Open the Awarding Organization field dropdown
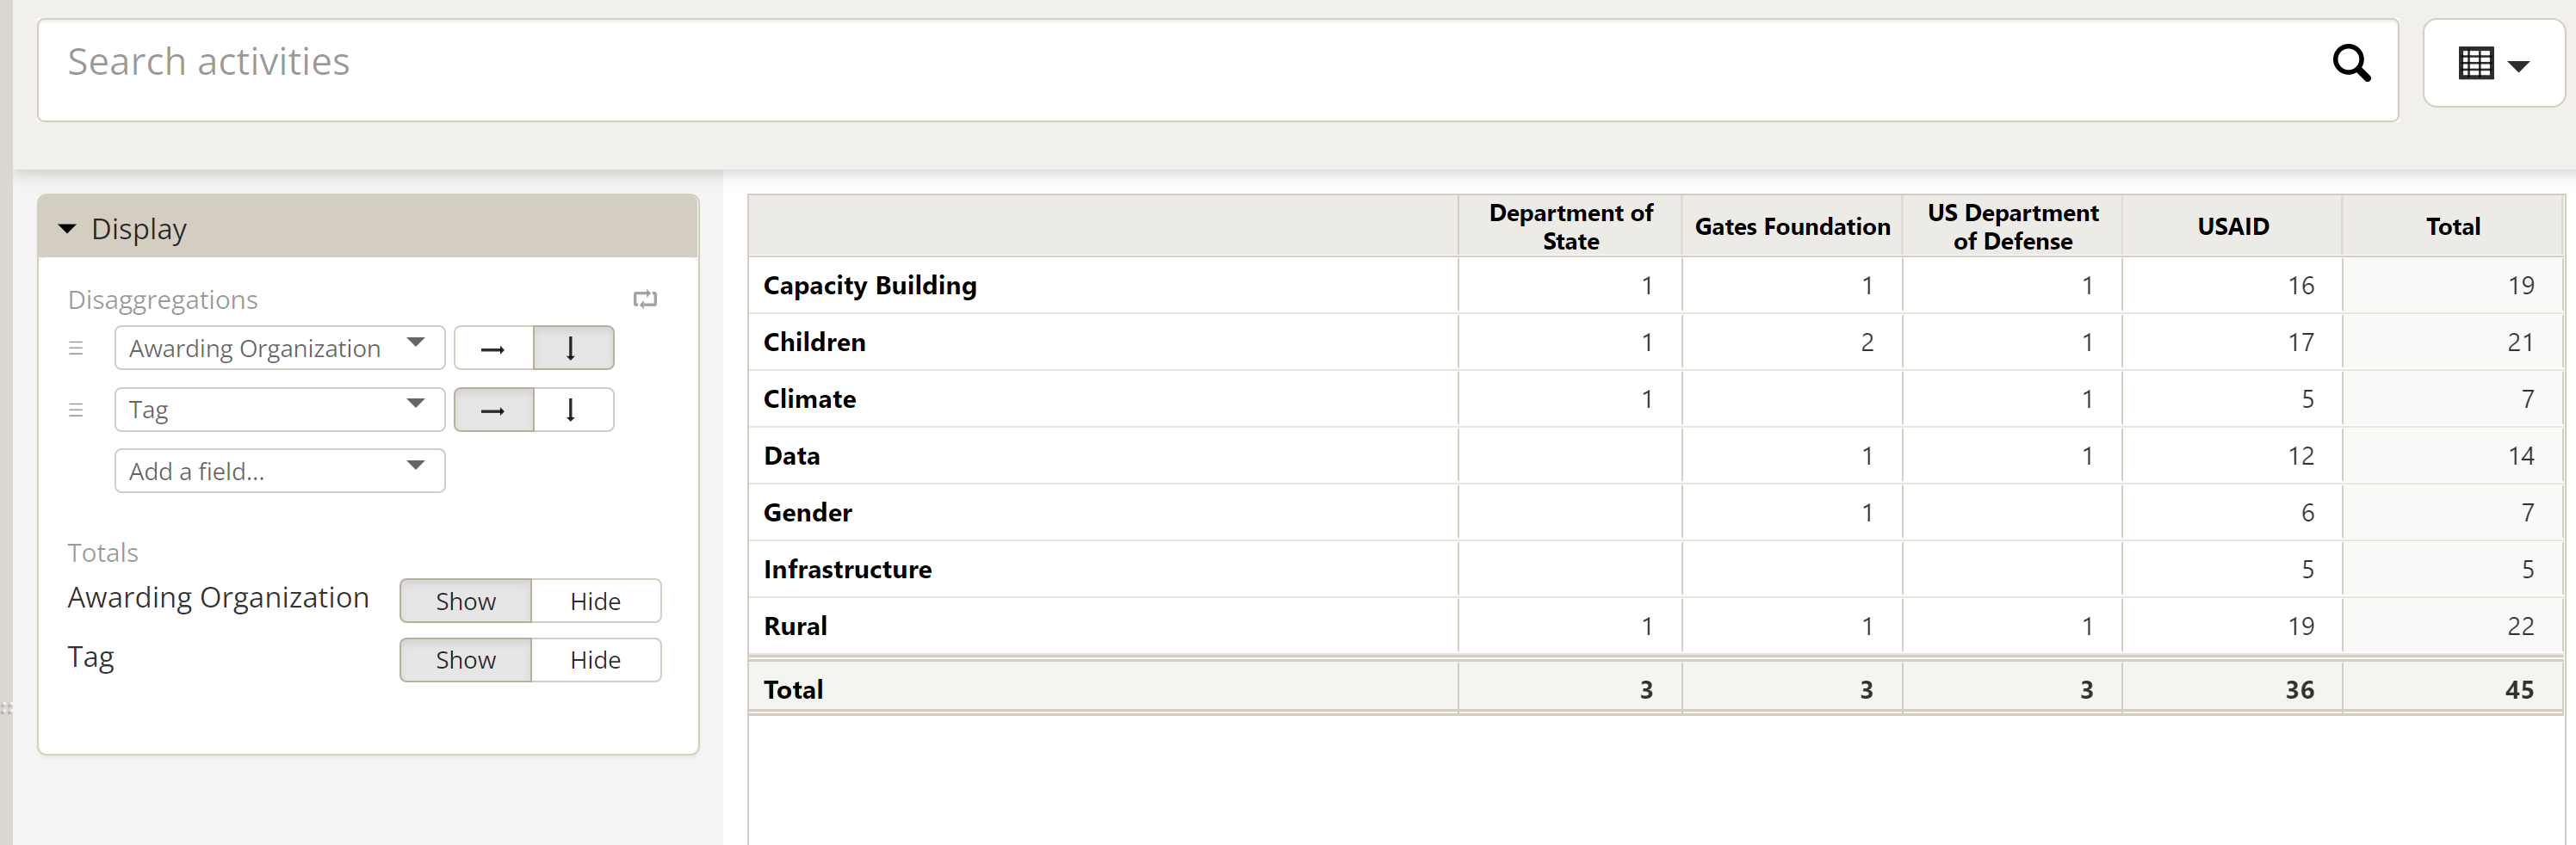This screenshot has height=845, width=2576. click(x=279, y=349)
